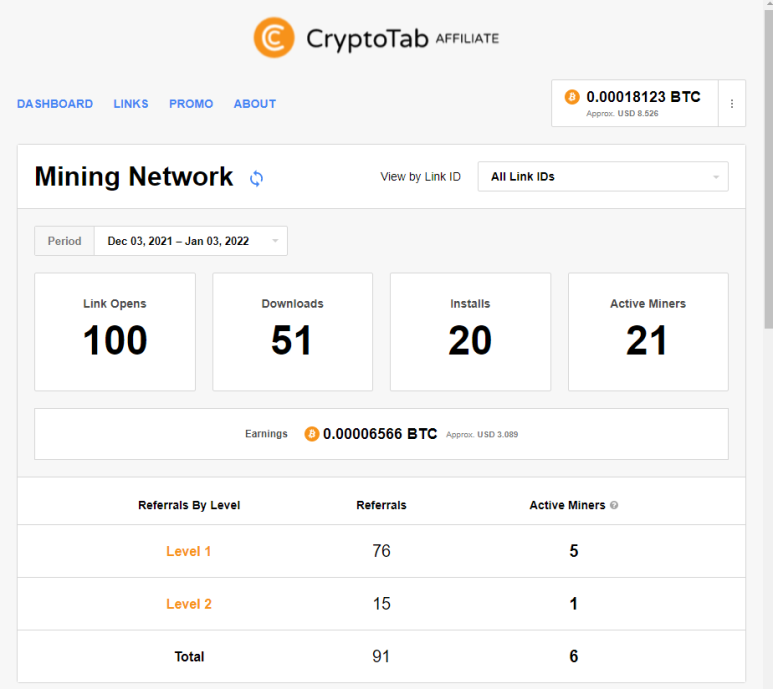Click the Total active miners 6
773x689 pixels.
coord(573,656)
